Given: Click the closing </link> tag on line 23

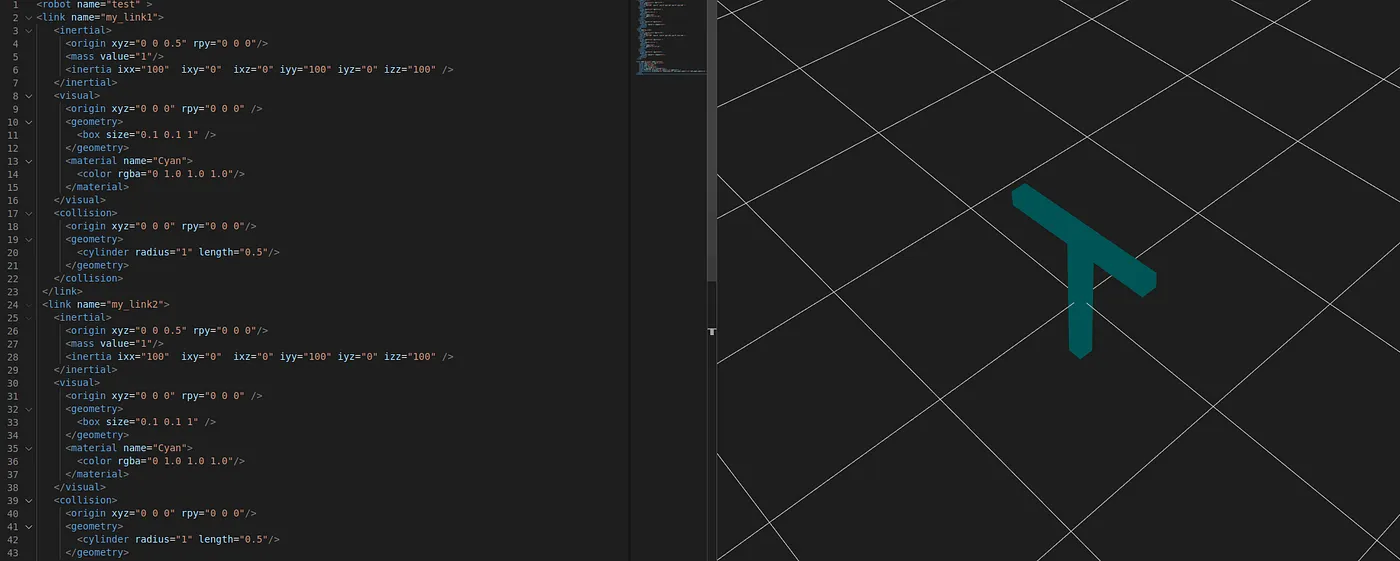Looking at the screenshot, I should coord(62,291).
